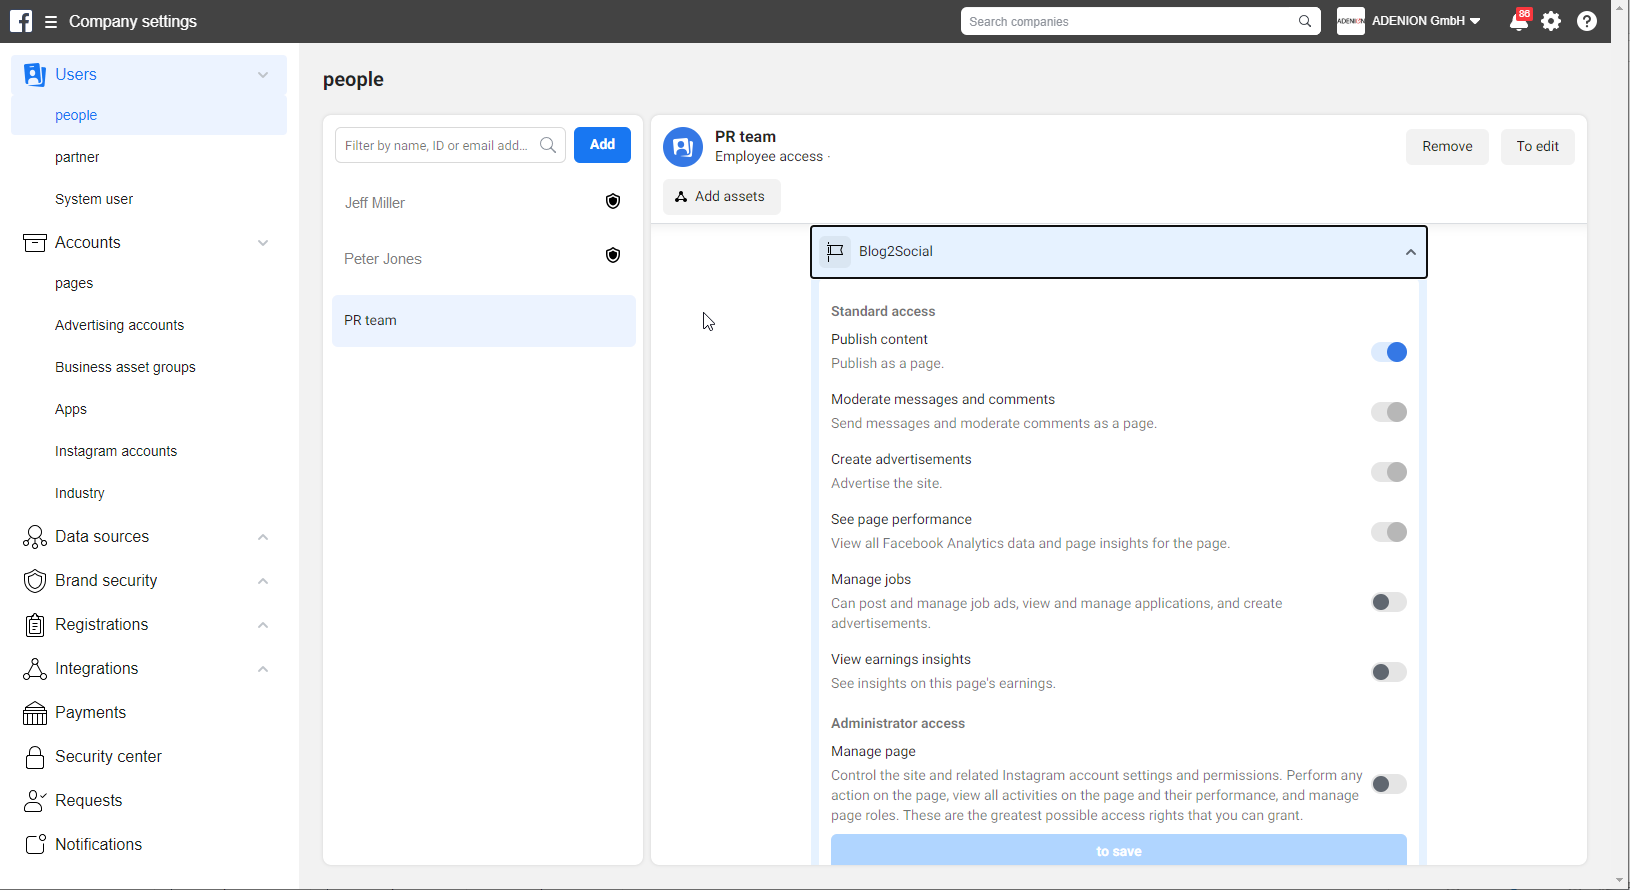Click the PR team avatar icon
Screen dimensions: 1630x890
tap(683, 147)
